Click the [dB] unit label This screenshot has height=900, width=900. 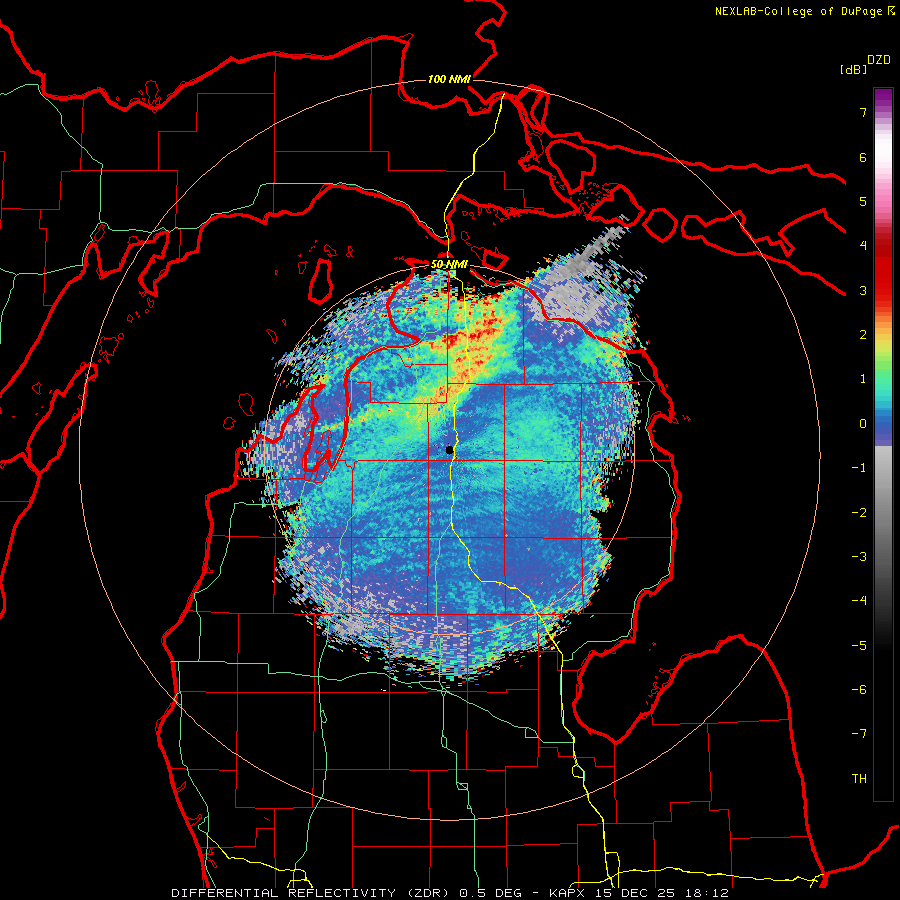click(854, 69)
